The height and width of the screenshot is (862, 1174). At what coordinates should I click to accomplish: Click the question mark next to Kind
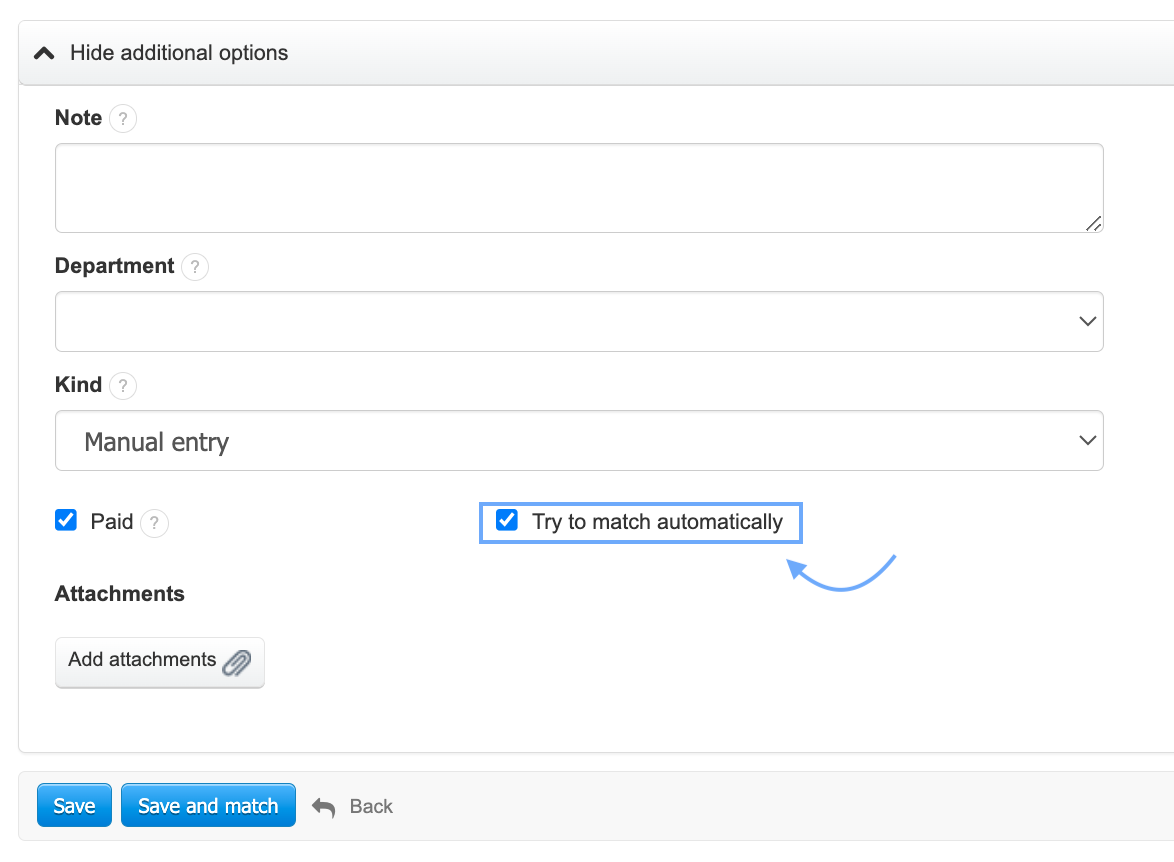122,386
